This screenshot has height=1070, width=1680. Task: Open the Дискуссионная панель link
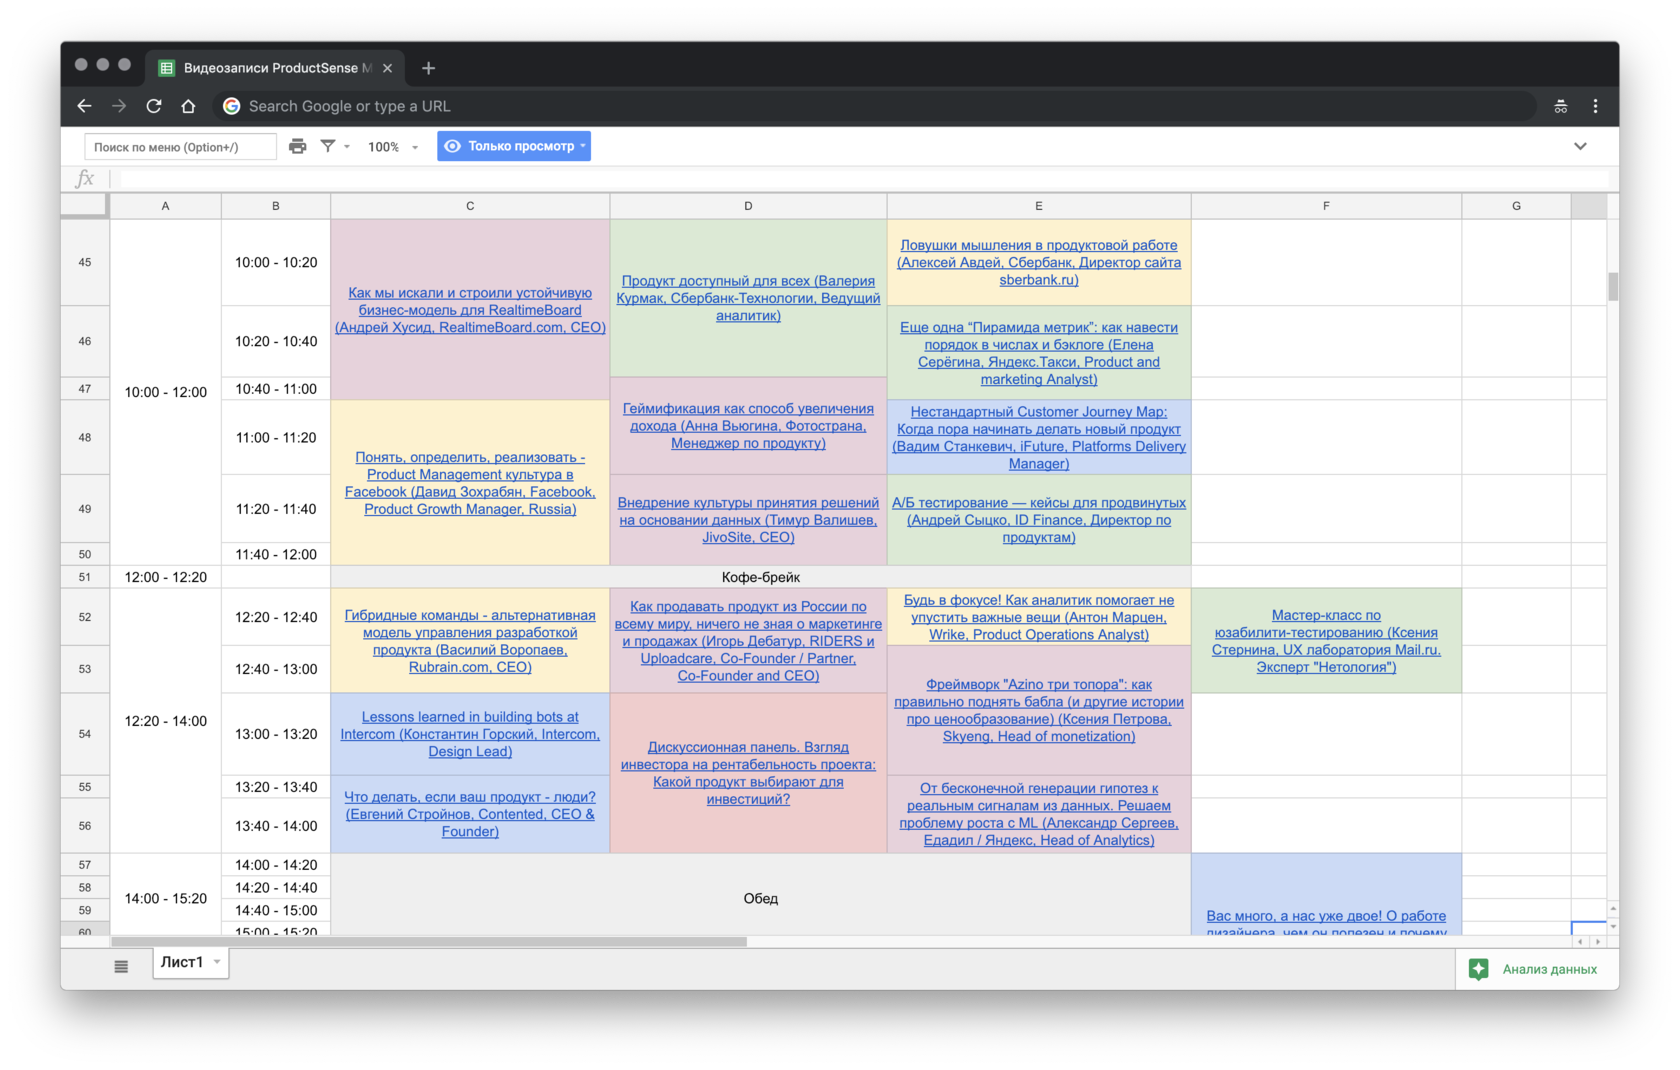coord(748,773)
